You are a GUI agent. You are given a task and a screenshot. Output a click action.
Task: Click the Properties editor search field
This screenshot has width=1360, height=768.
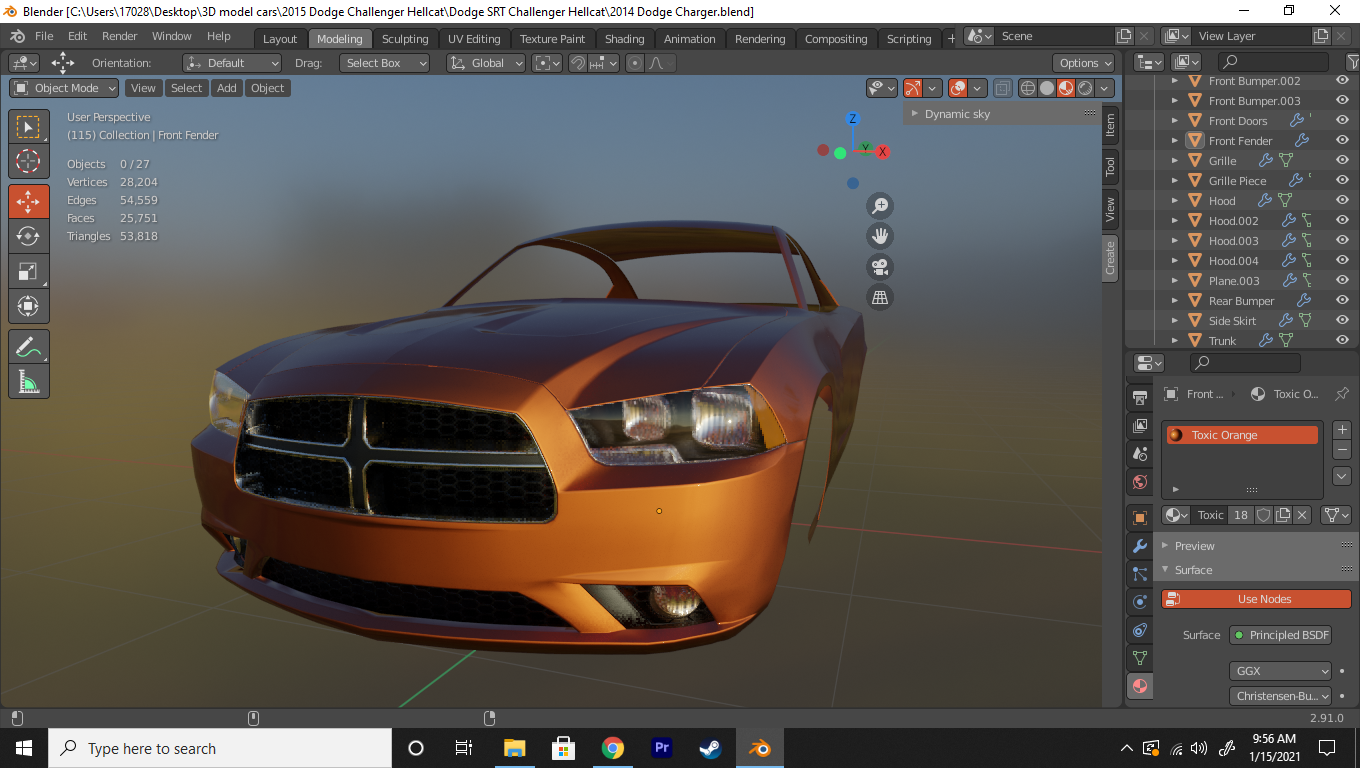(x=1245, y=363)
